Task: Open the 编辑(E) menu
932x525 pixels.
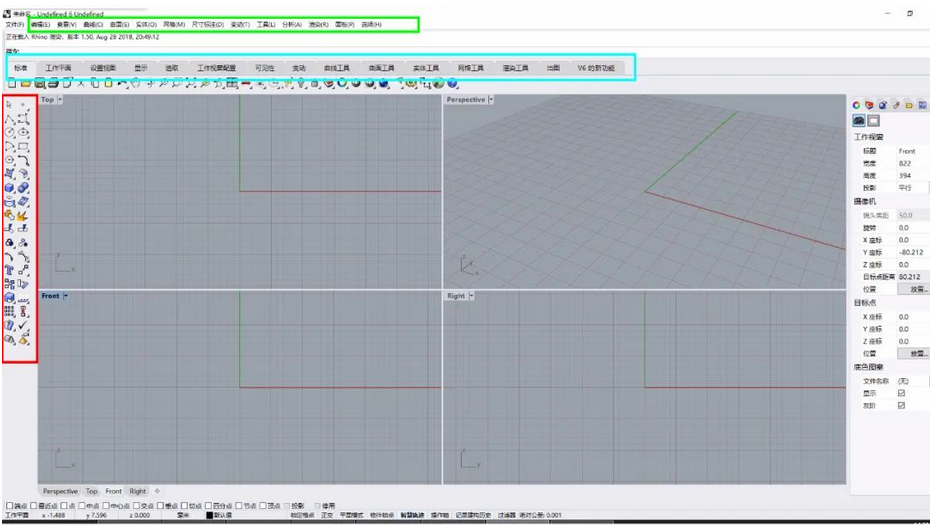Action: 40,25
